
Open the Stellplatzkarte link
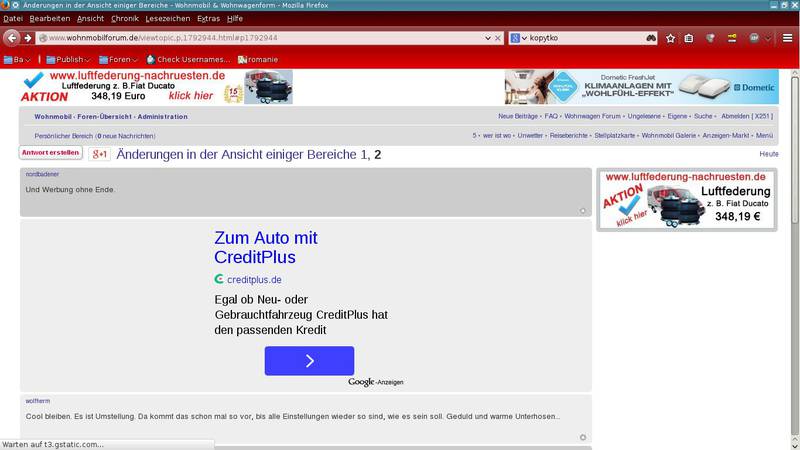click(x=615, y=136)
